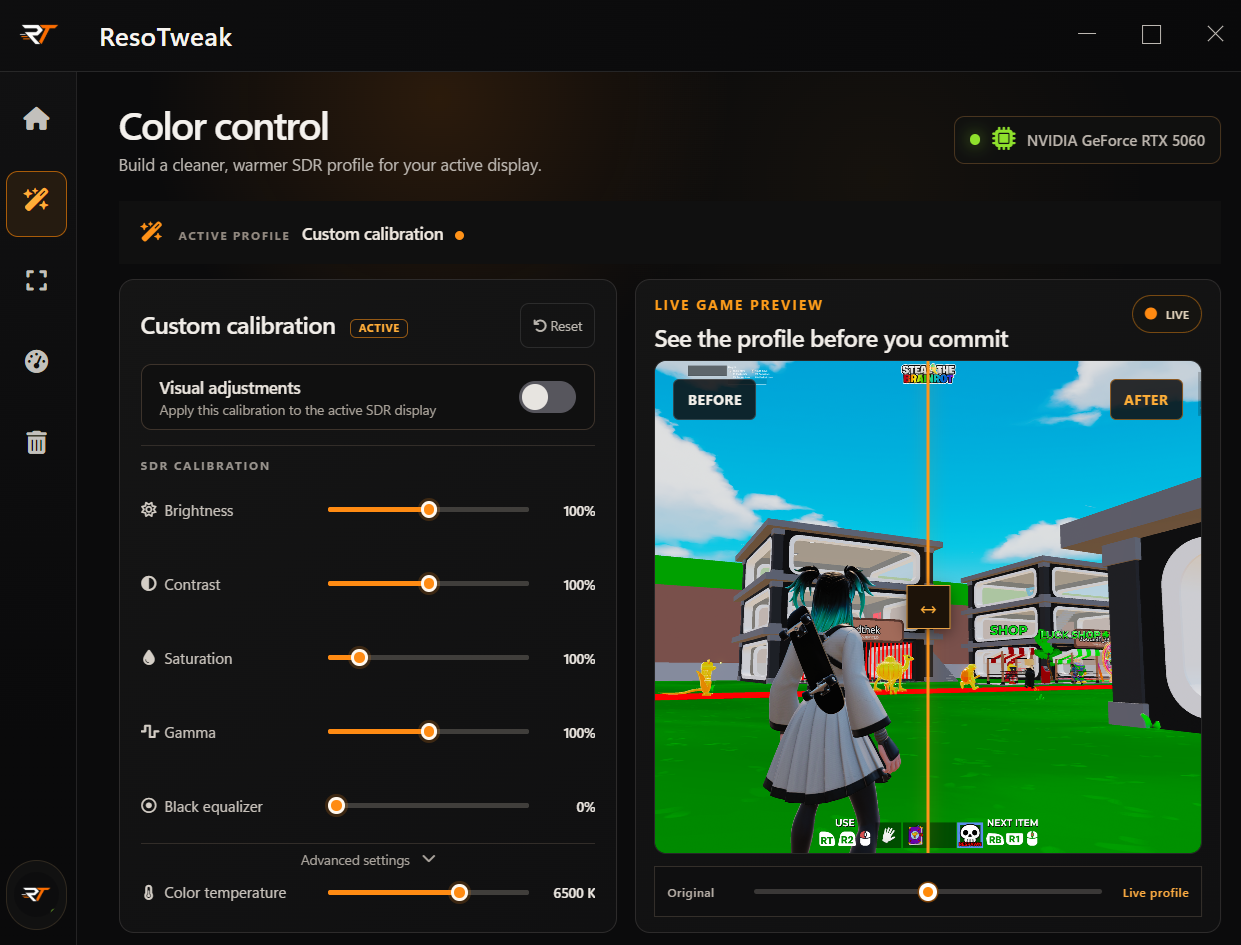1241x945 pixels.
Task: Minimize the ResoTweak window
Action: point(1088,34)
